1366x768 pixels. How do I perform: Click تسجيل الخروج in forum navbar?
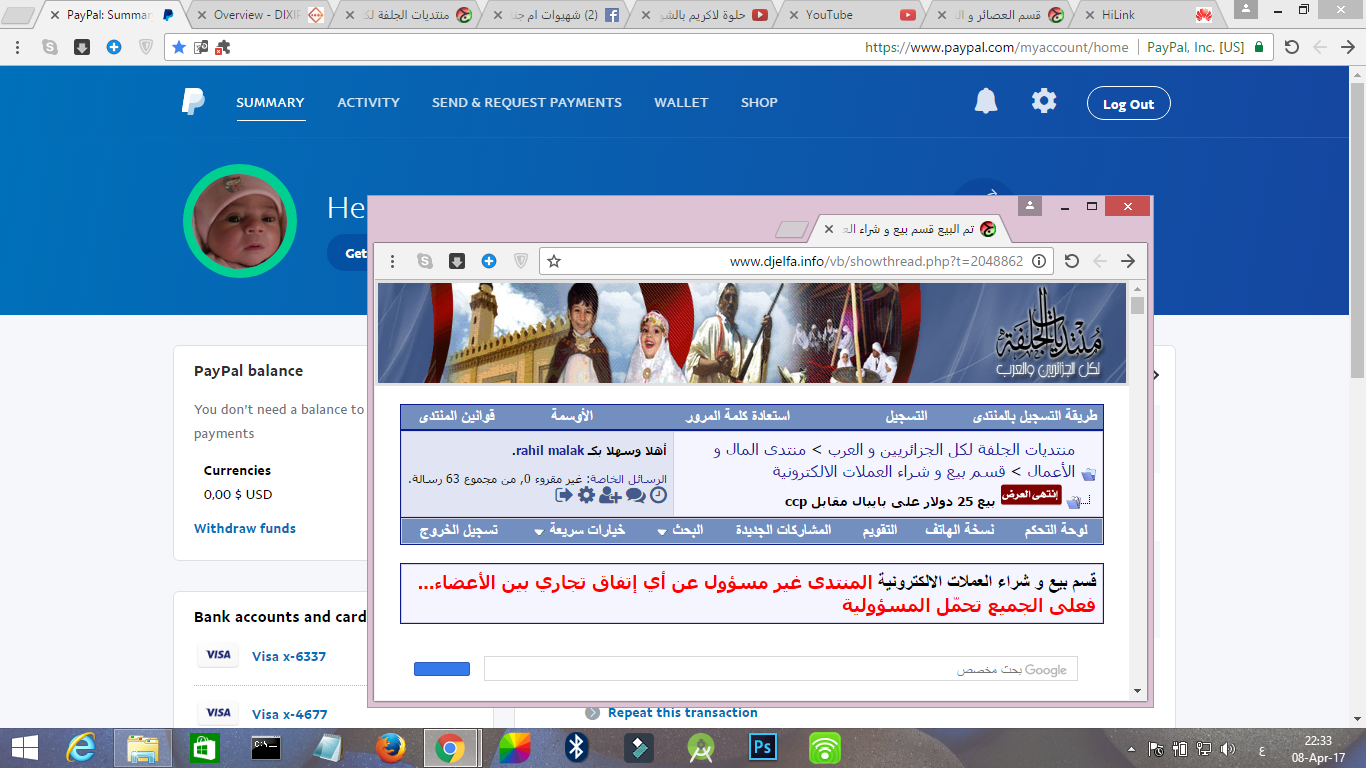tap(458, 530)
